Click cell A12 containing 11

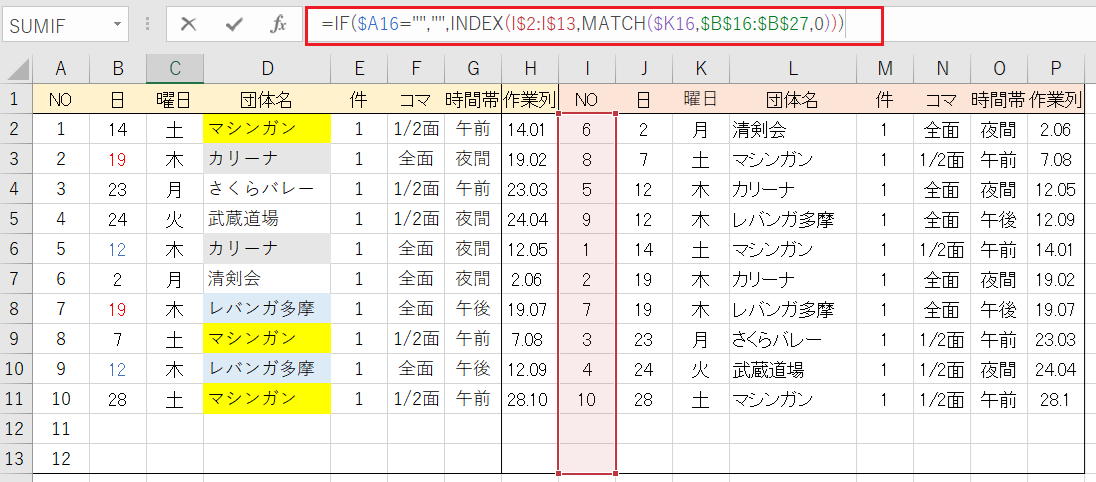coord(61,428)
